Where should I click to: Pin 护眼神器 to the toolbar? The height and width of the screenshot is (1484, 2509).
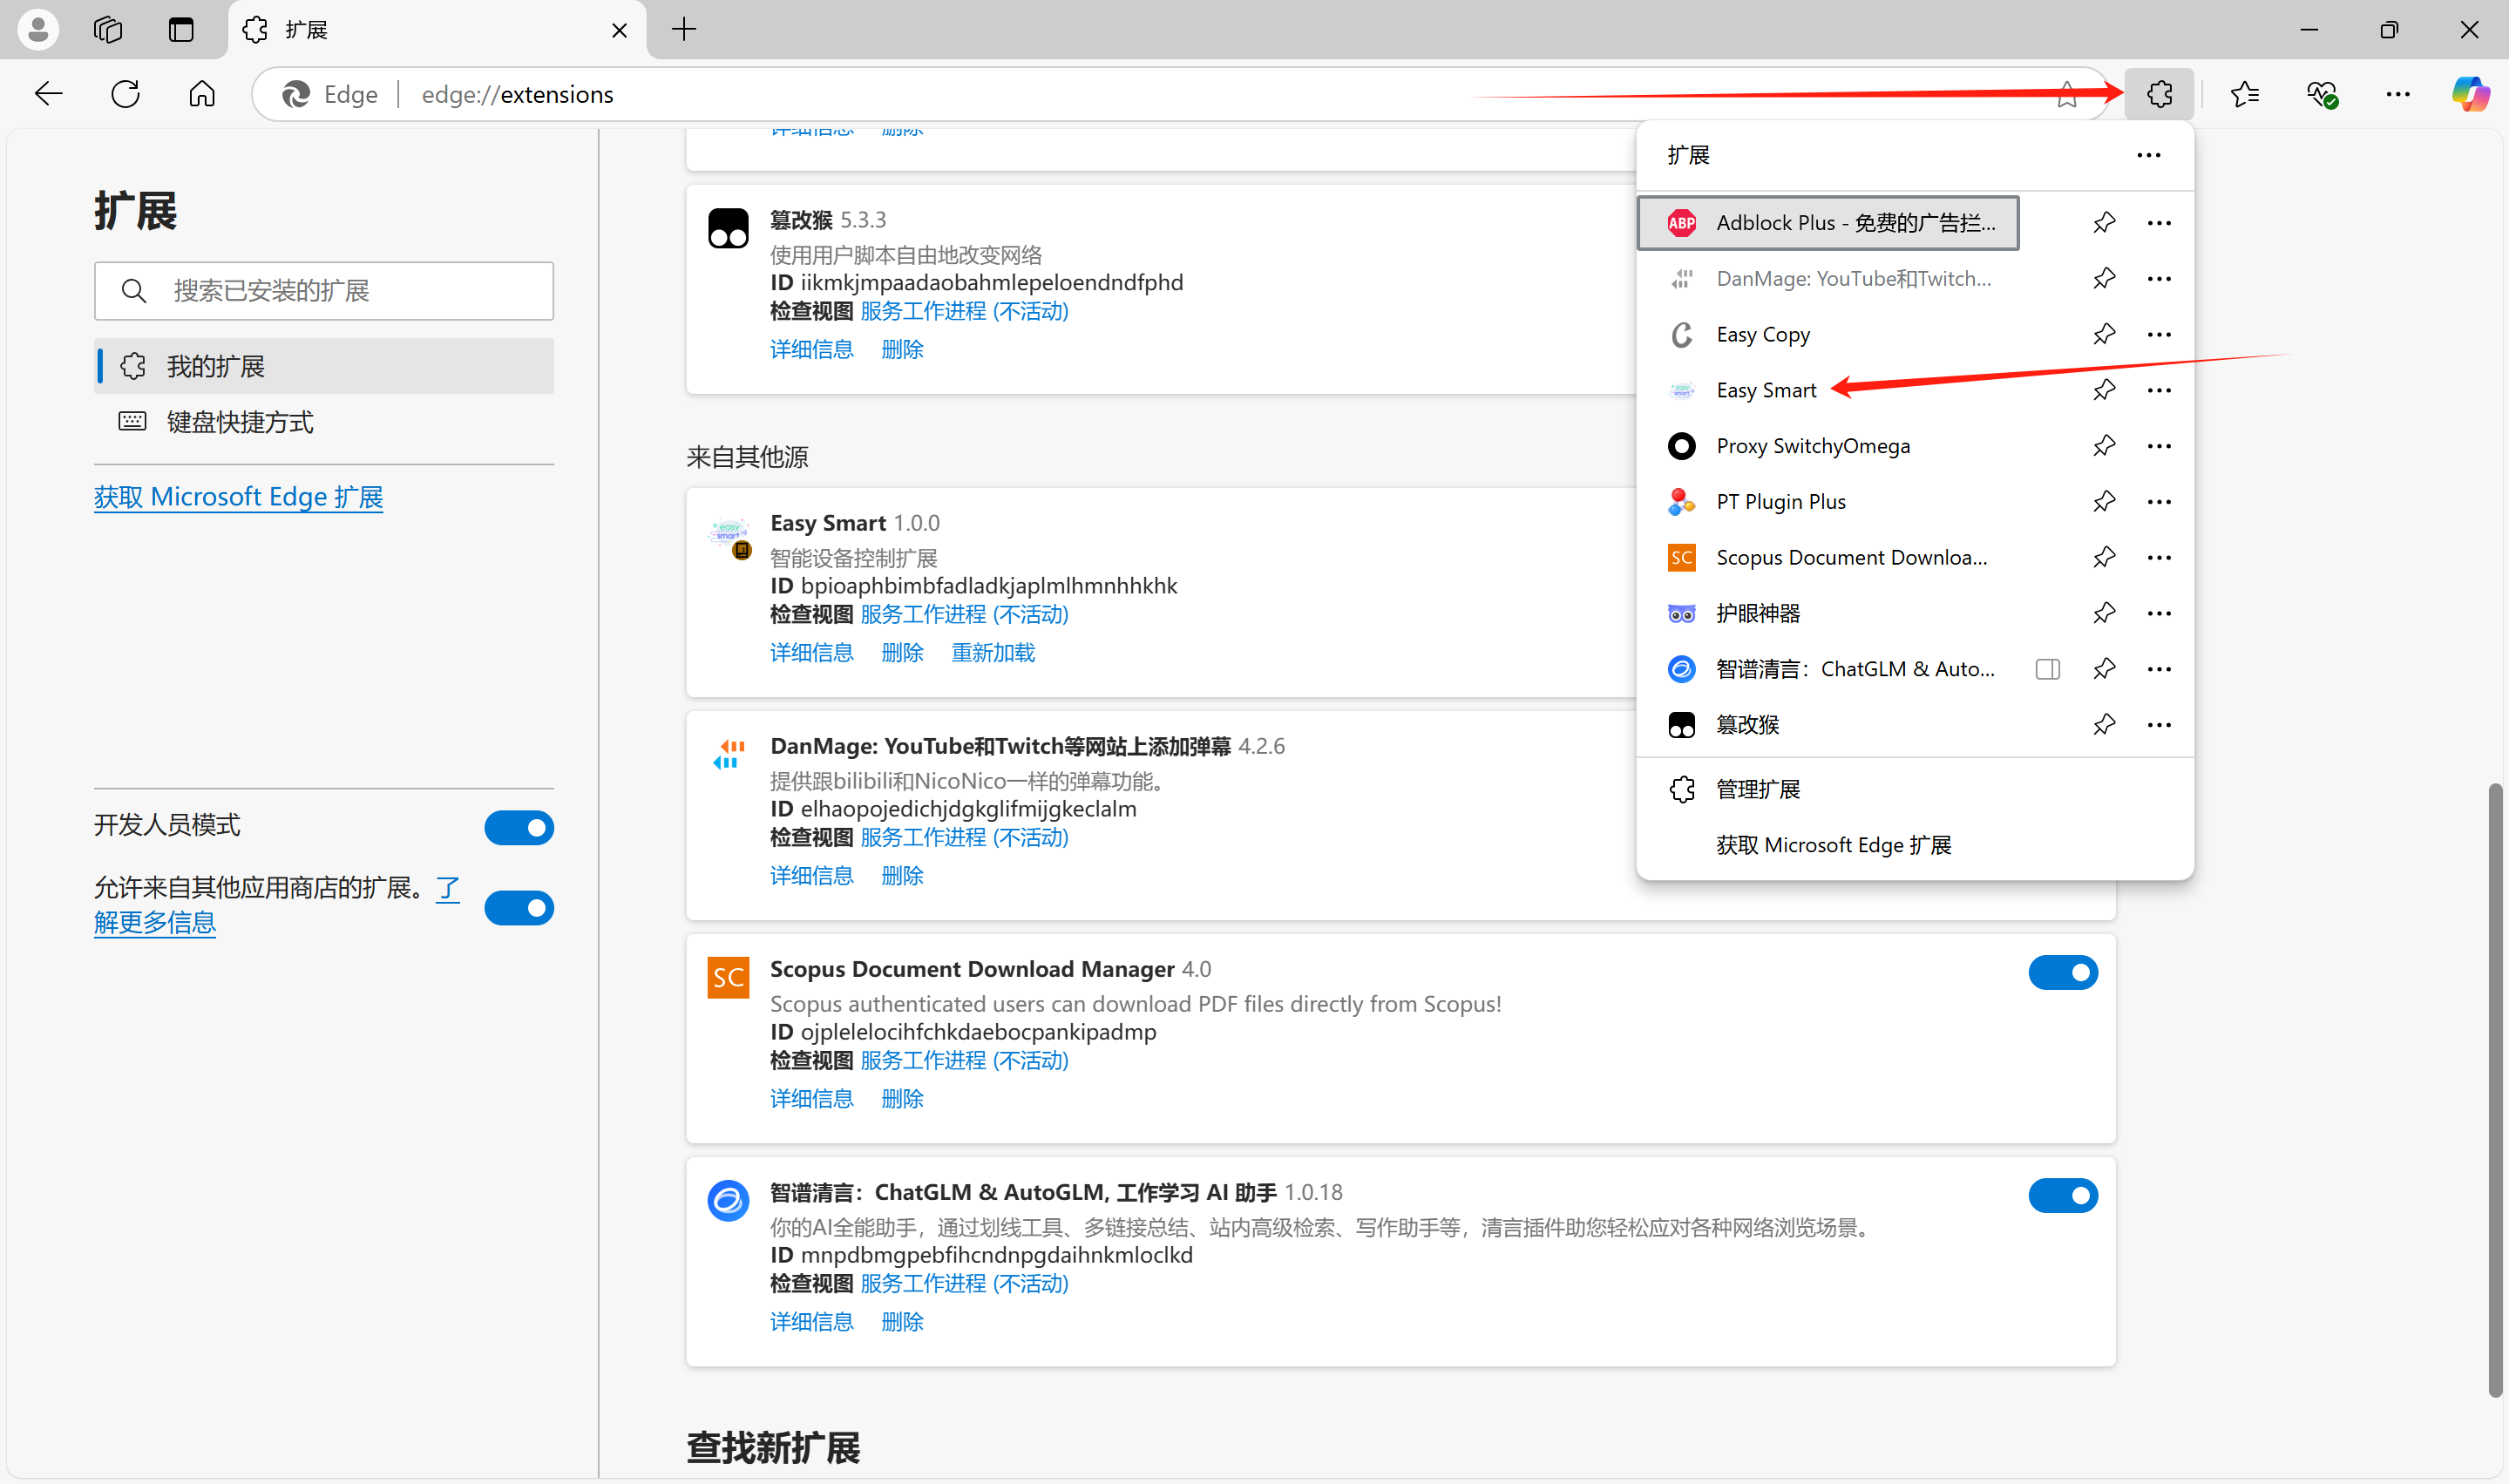pos(2104,613)
